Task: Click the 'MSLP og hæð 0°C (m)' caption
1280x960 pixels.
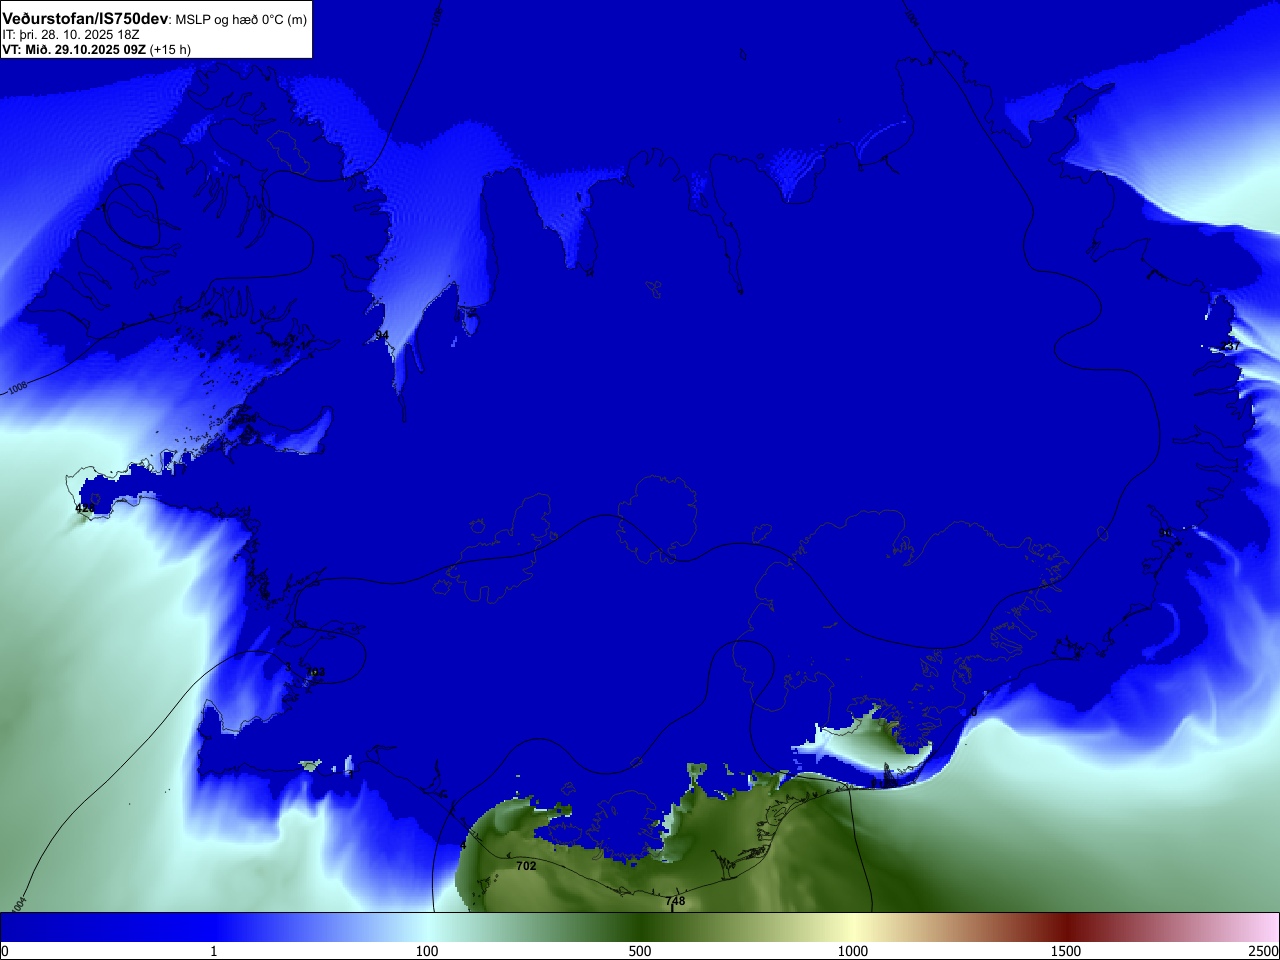Action: 241,20
